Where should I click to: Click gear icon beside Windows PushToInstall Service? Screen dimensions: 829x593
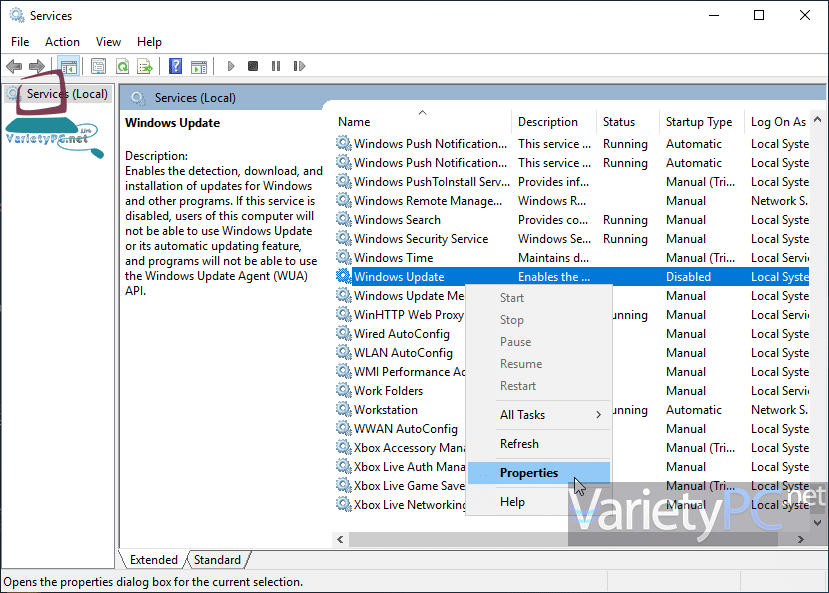click(344, 181)
